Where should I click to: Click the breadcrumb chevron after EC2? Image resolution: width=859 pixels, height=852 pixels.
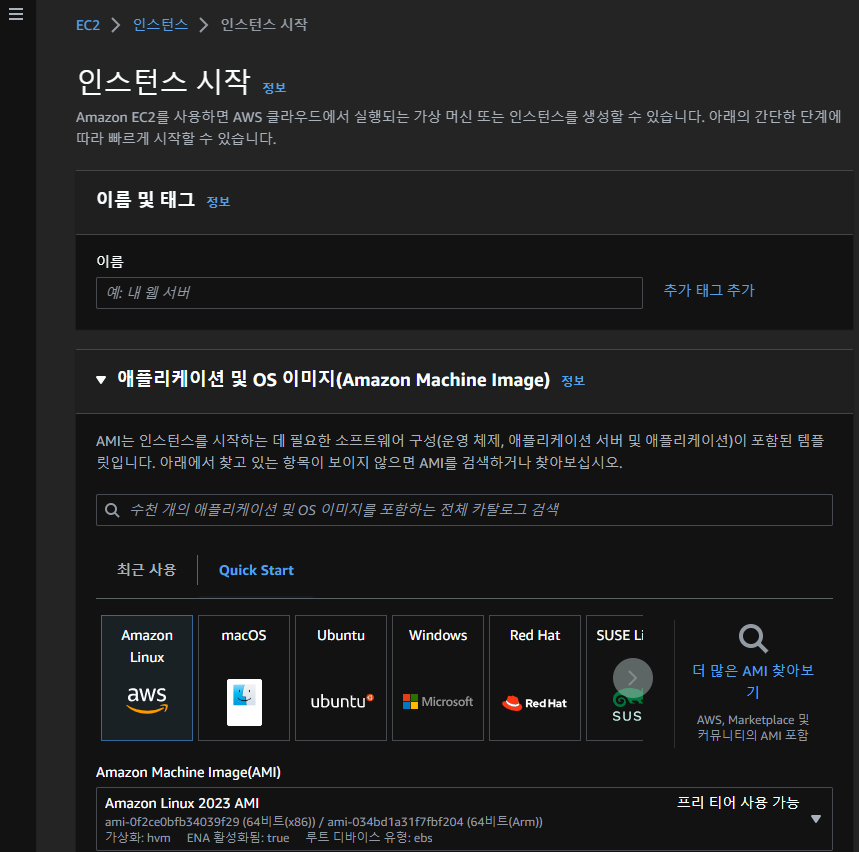116,25
